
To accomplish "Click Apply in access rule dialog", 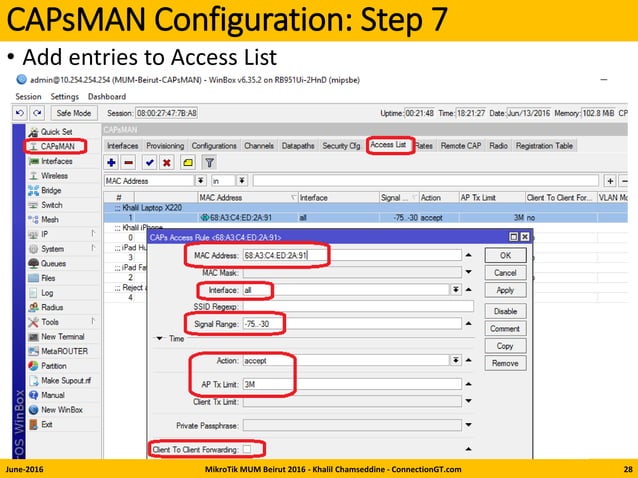I will click(x=505, y=290).
